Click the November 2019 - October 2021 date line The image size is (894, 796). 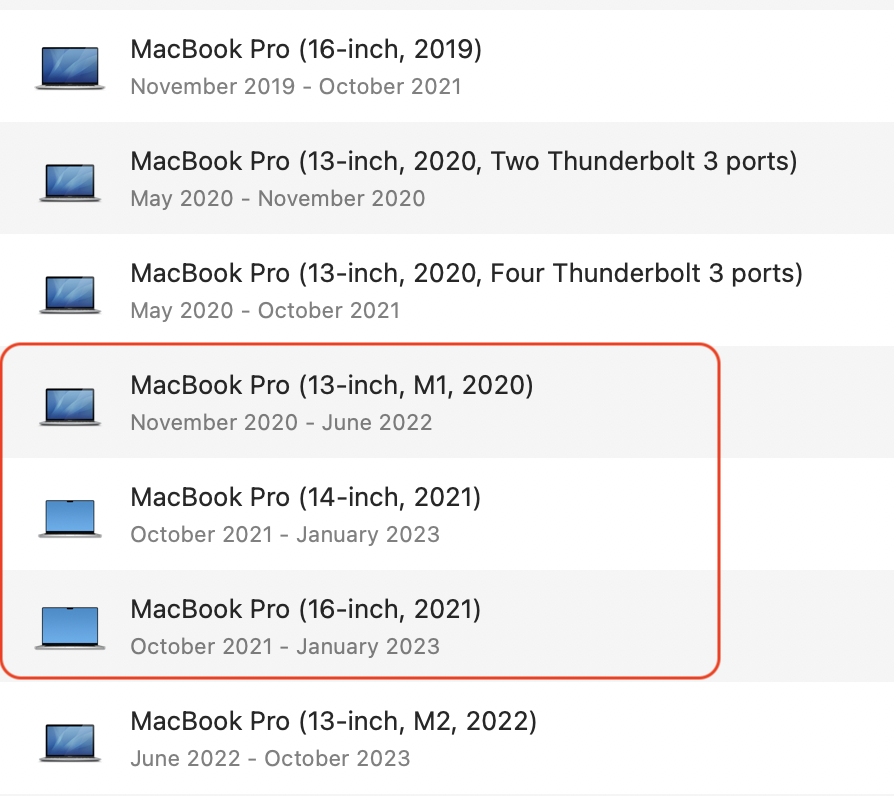point(296,87)
